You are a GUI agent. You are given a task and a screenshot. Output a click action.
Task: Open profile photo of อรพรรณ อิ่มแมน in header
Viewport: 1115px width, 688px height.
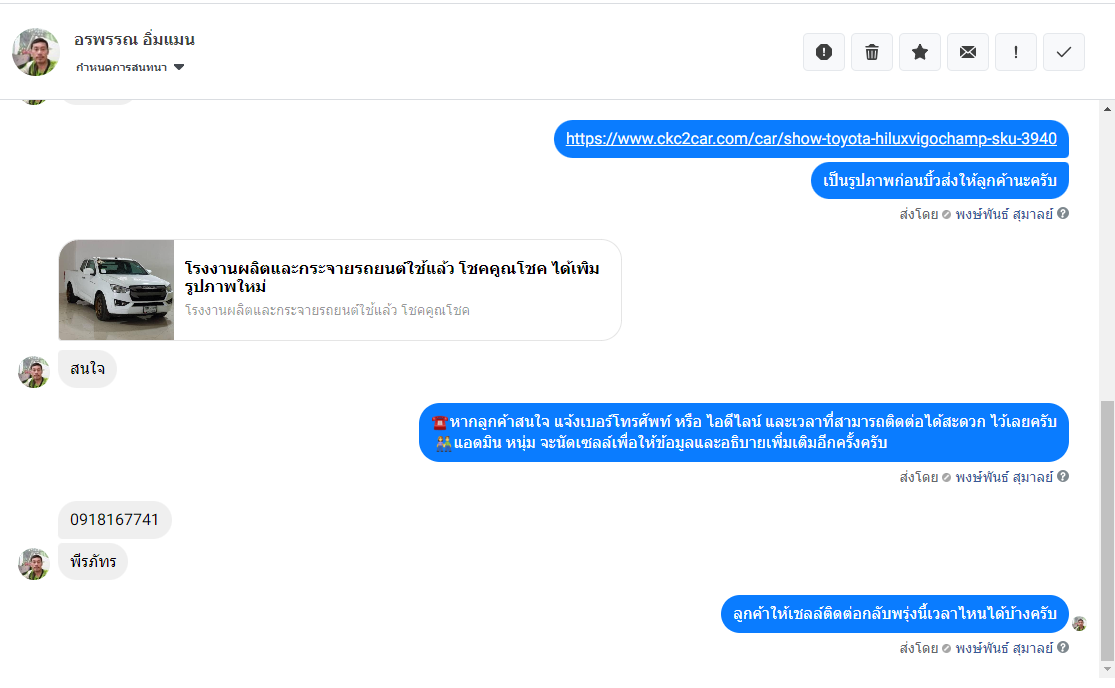click(36, 52)
